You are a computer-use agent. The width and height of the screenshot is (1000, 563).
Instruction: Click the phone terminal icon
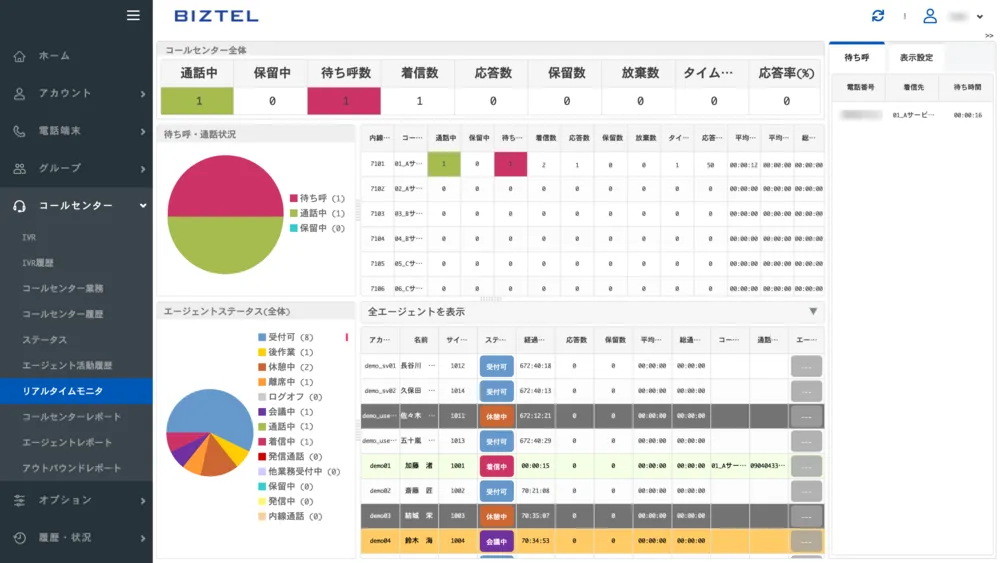pos(19,131)
